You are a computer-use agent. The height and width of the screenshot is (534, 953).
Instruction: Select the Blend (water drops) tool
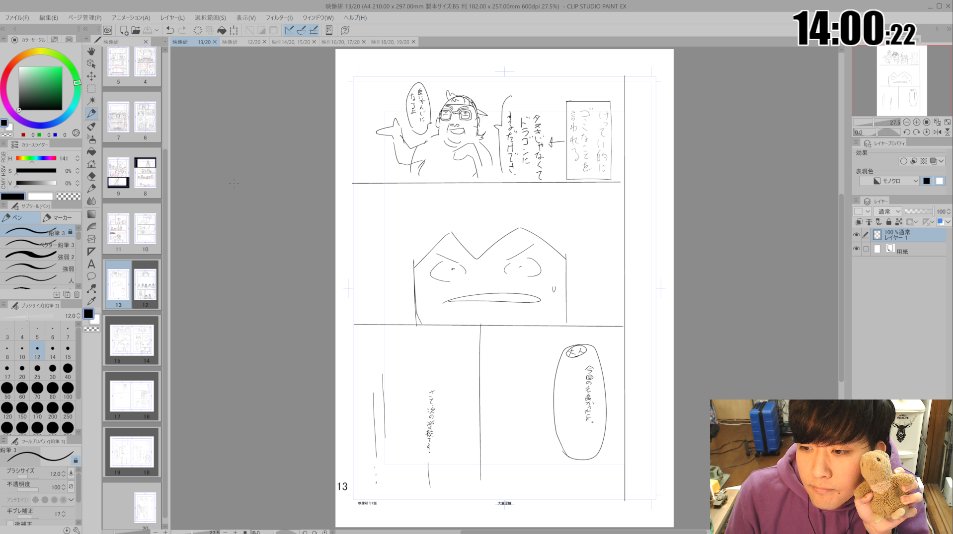click(x=91, y=201)
